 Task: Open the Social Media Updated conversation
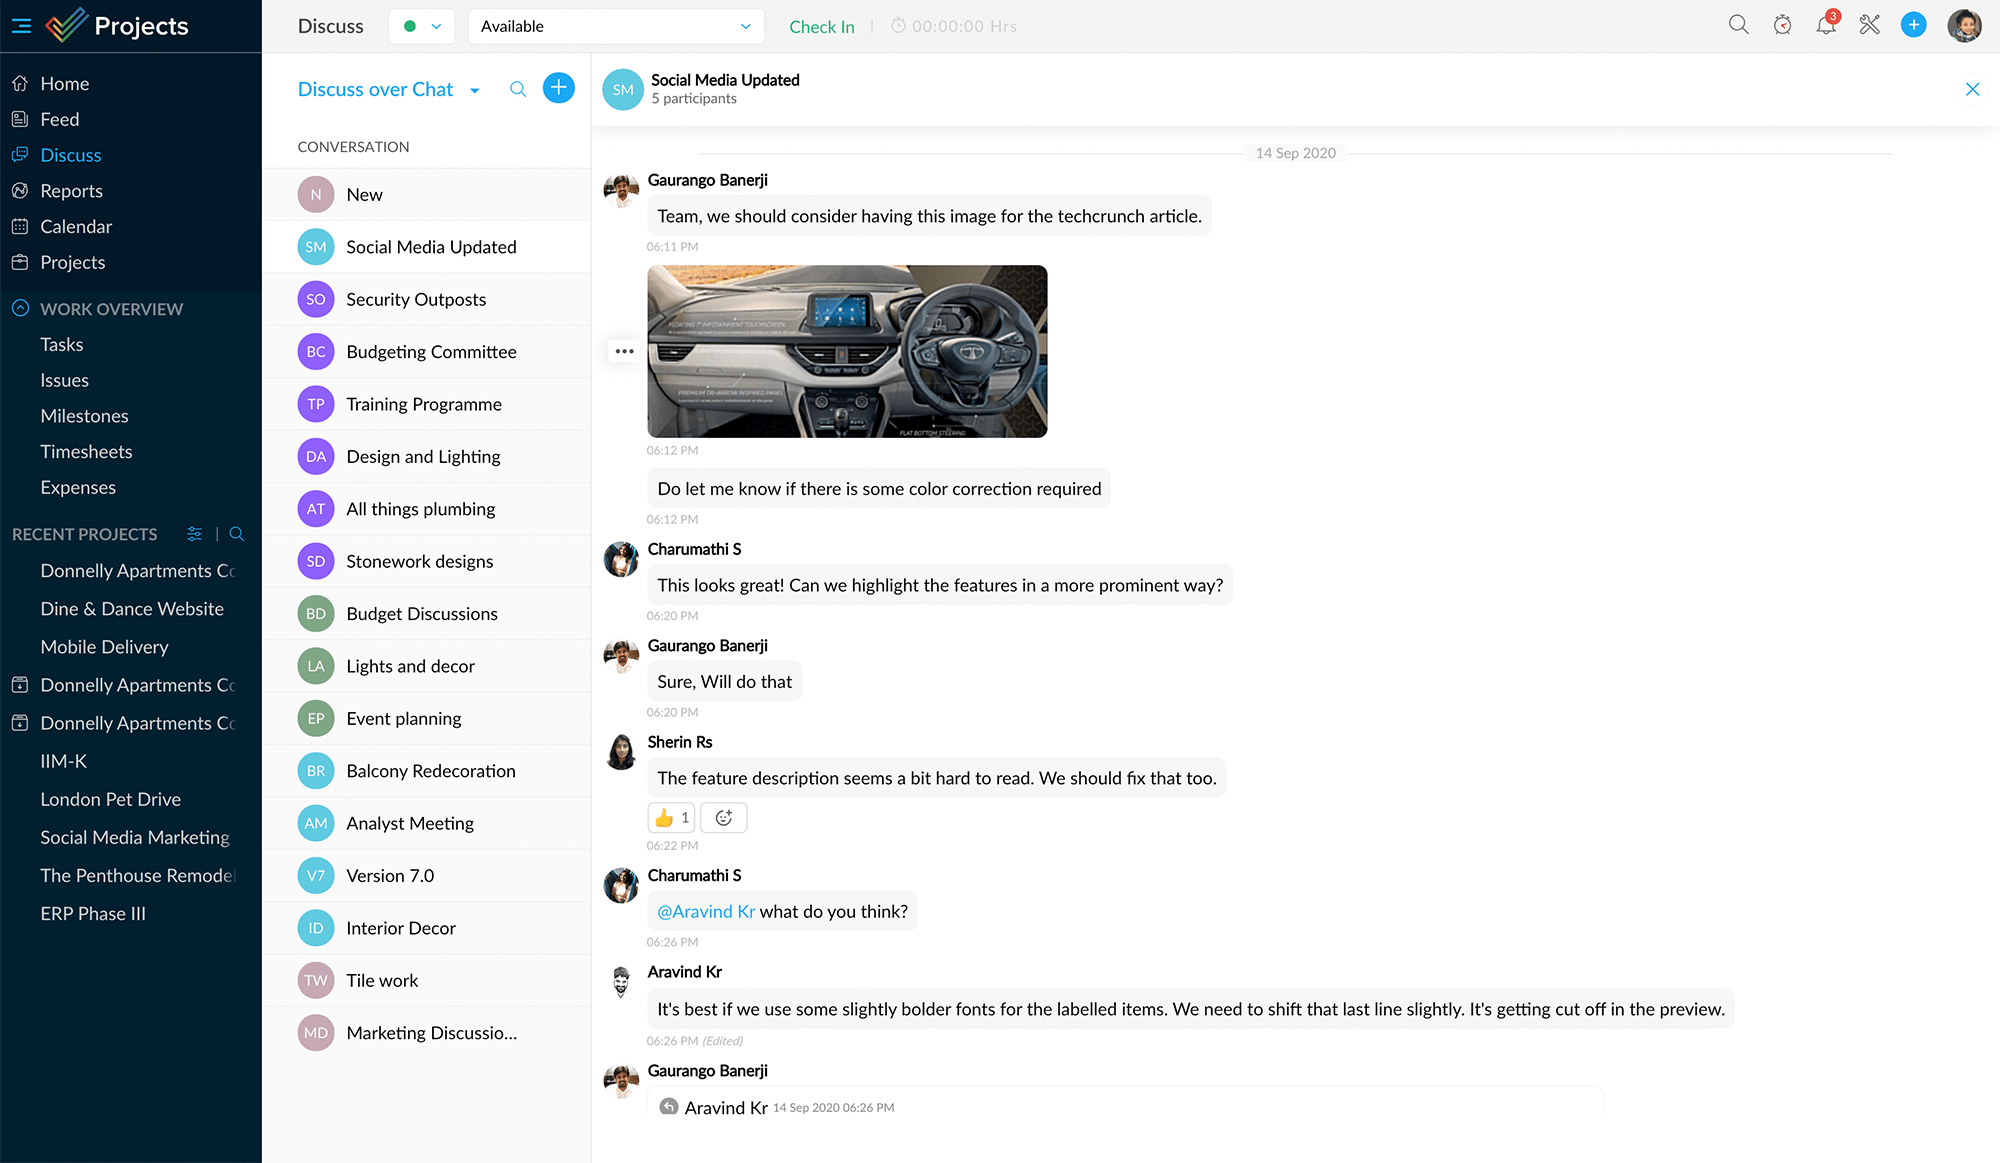[x=430, y=246]
